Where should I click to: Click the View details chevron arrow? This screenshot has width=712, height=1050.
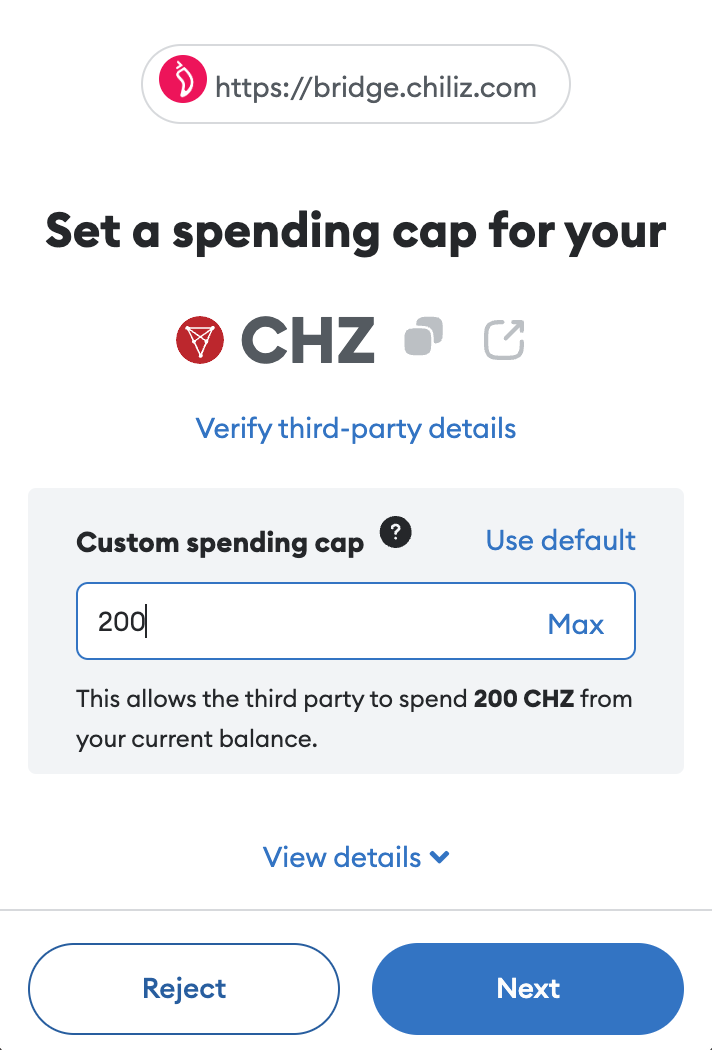pos(440,857)
